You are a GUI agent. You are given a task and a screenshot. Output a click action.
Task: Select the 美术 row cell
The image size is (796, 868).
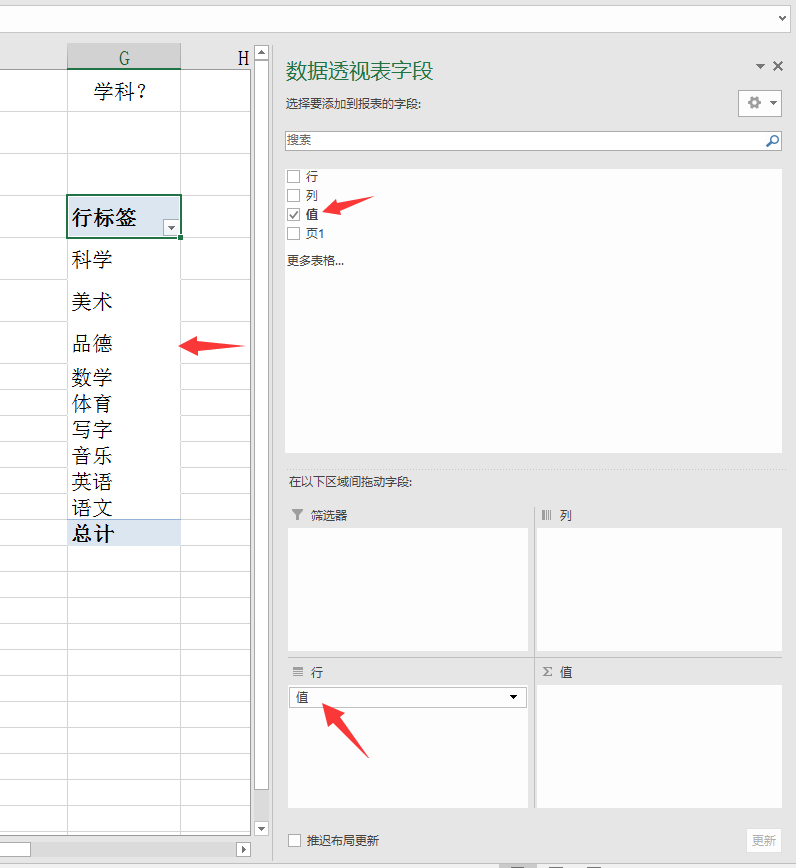point(124,301)
